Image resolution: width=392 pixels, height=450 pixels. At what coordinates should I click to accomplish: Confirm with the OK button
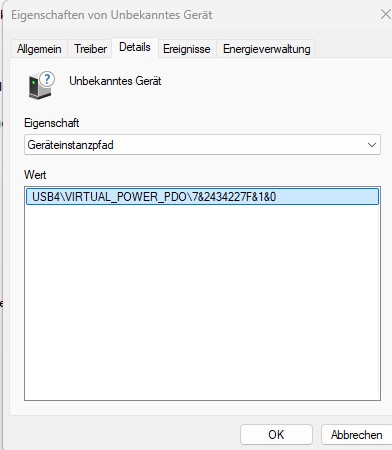click(x=276, y=435)
